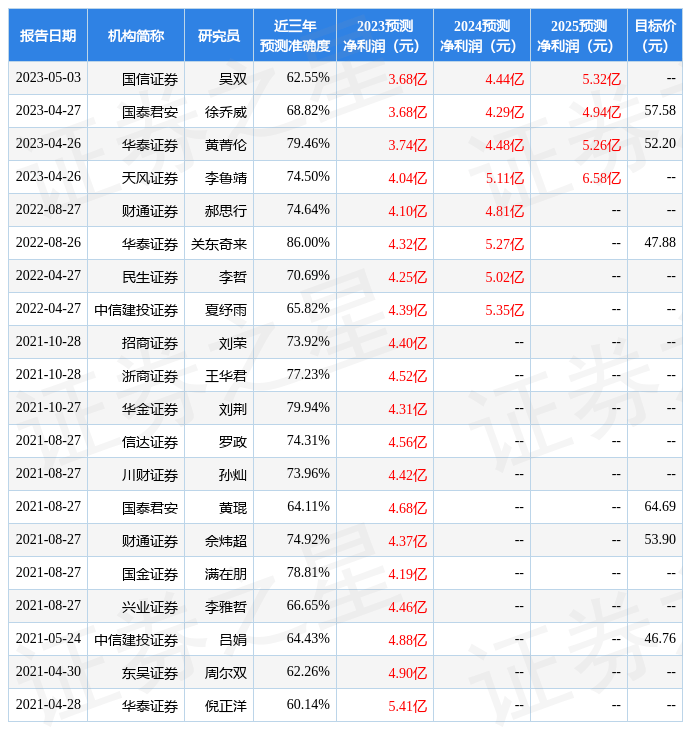
Task: Click the 目标价 column header
Action: [655, 36]
